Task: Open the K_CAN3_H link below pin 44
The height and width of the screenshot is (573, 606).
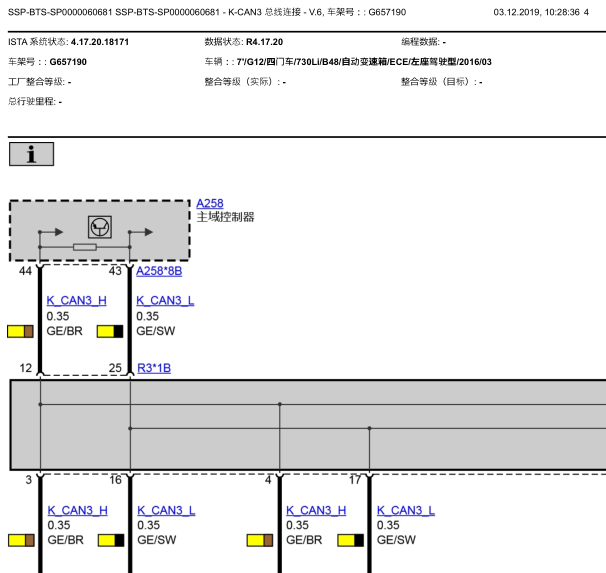Action: click(x=77, y=301)
